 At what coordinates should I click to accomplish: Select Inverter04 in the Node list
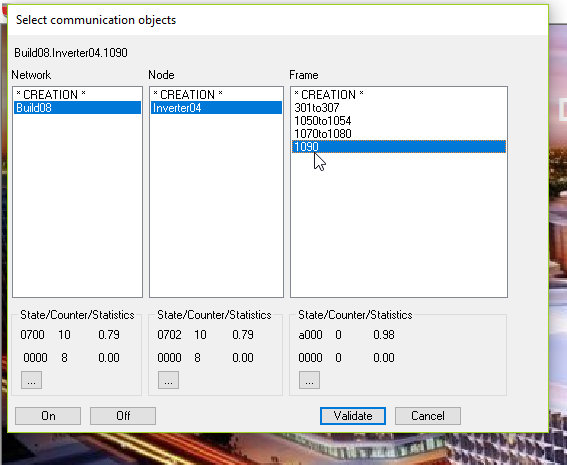click(216, 108)
